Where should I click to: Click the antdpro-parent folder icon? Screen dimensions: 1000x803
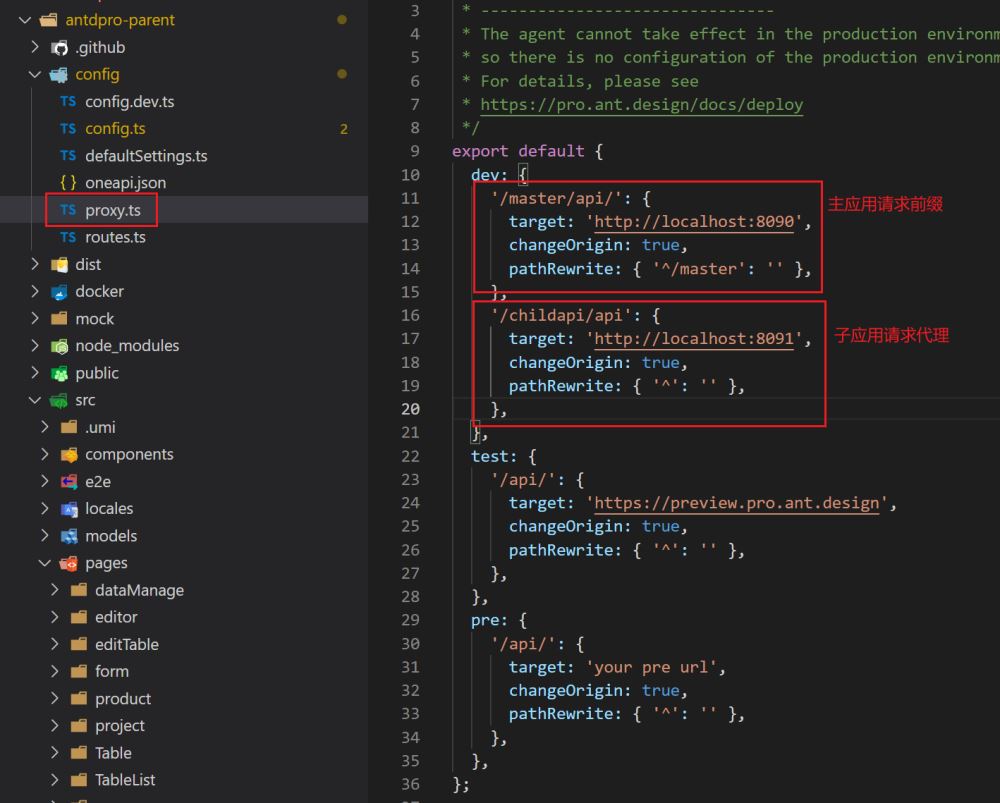(x=48, y=20)
